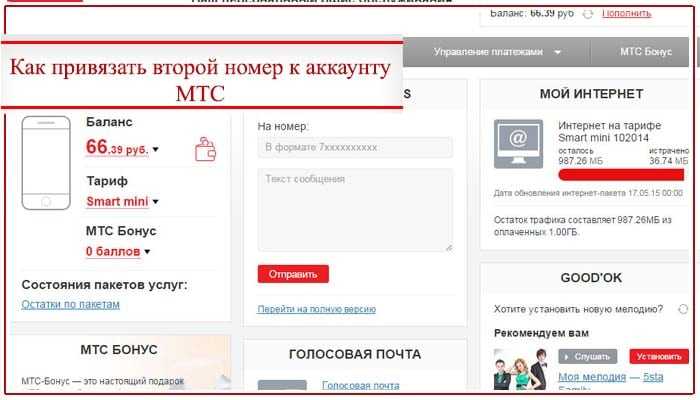
Task: Expand the Smart mini tariff dropdown
Action: click(155, 202)
